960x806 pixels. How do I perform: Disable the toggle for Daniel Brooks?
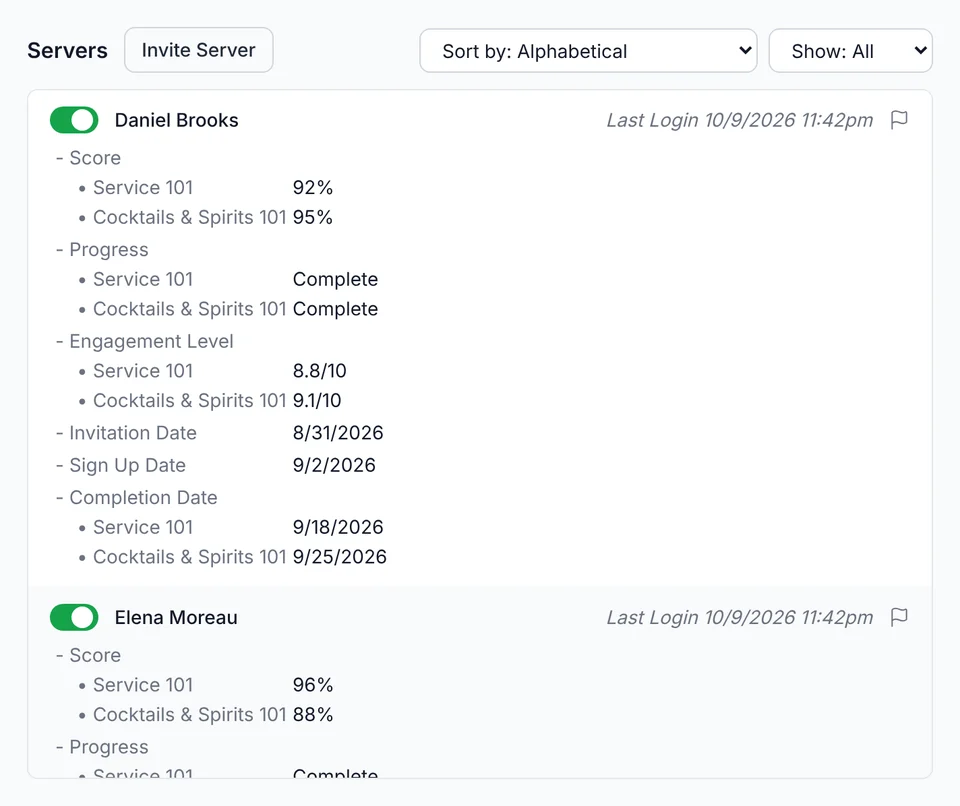[74, 120]
